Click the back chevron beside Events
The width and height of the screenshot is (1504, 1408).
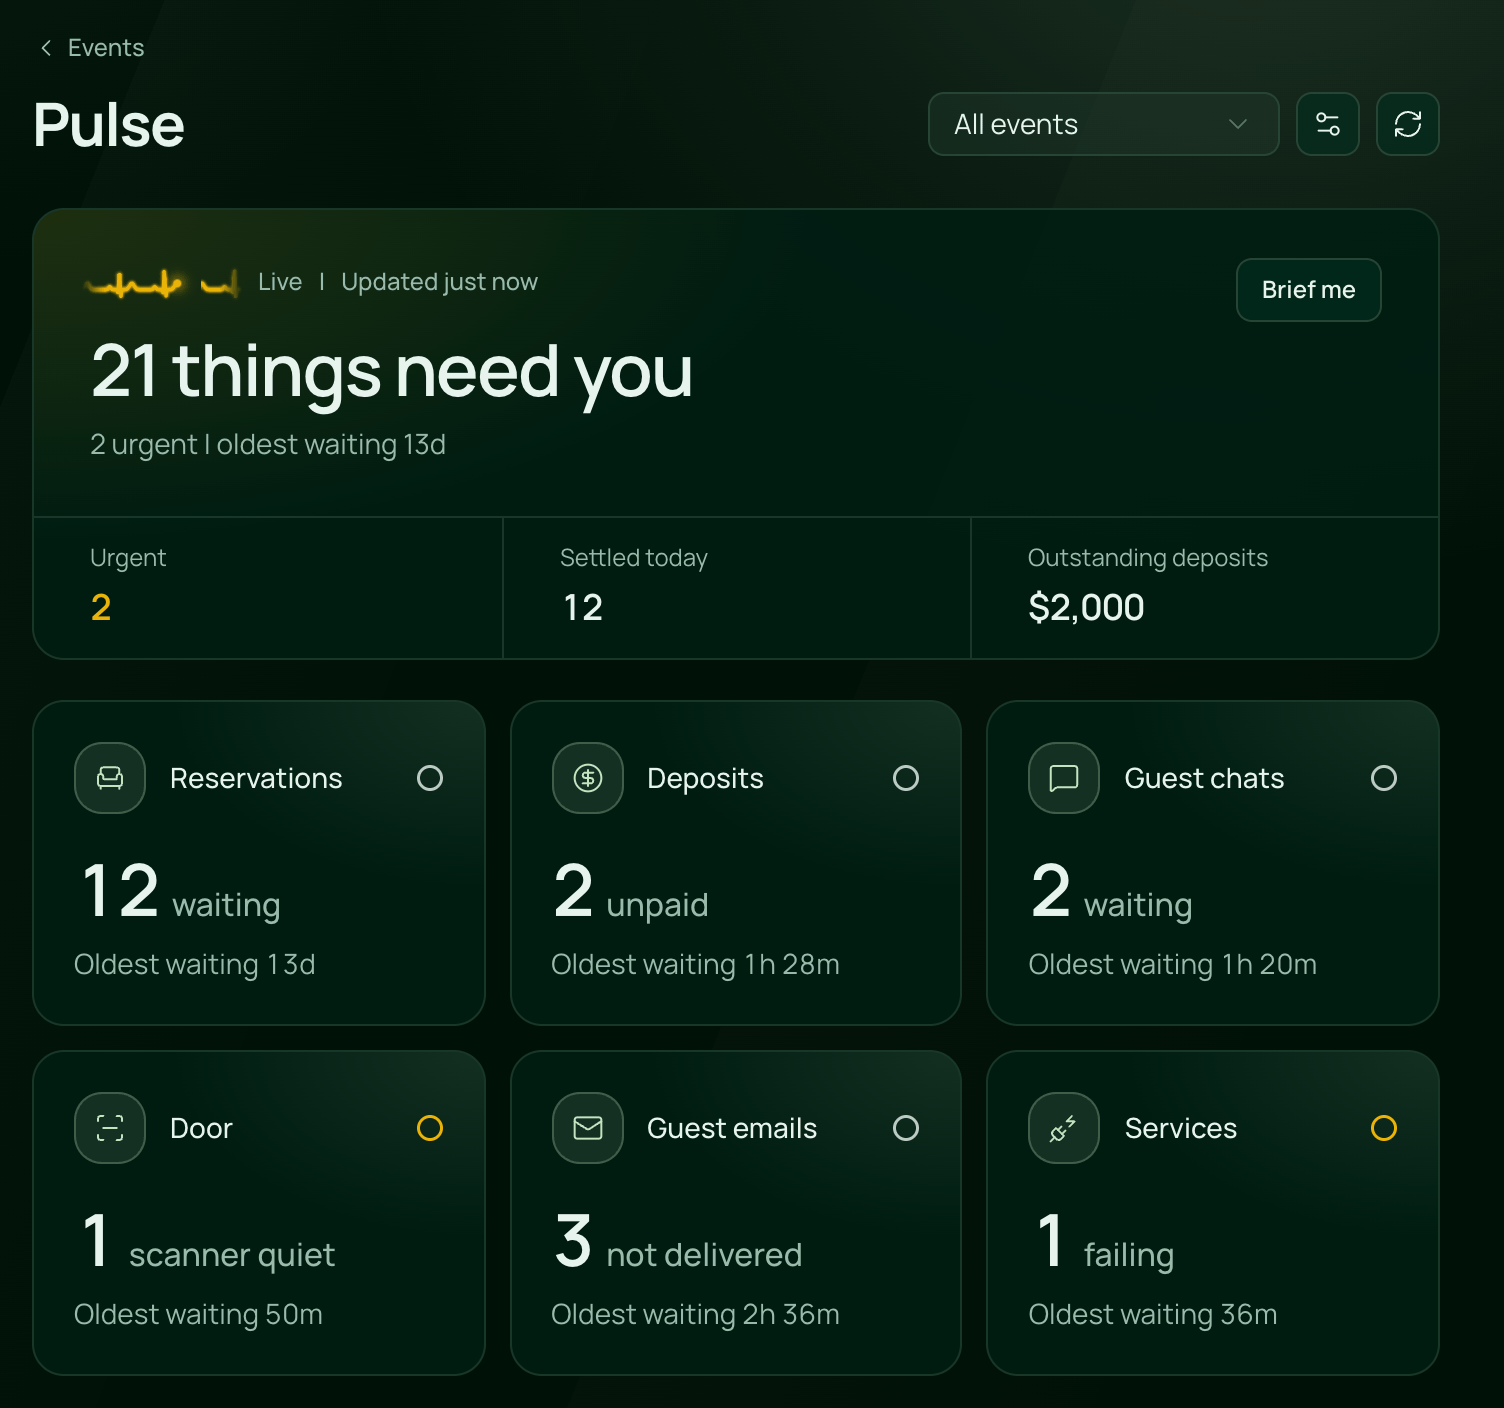[x=46, y=48]
